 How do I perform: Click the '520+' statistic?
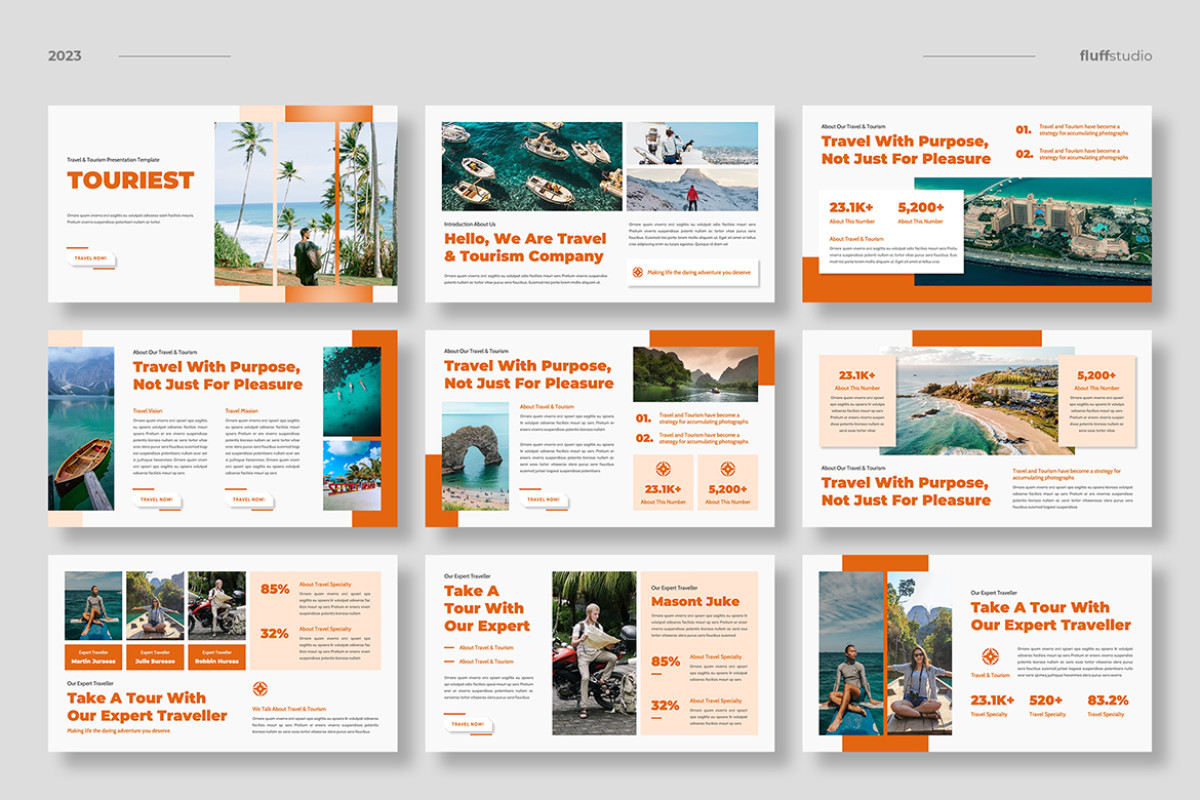click(1046, 700)
